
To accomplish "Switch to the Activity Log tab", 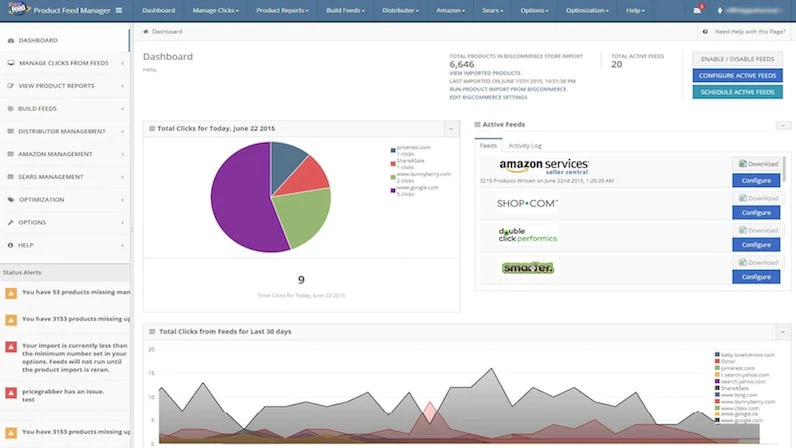I will [525, 146].
